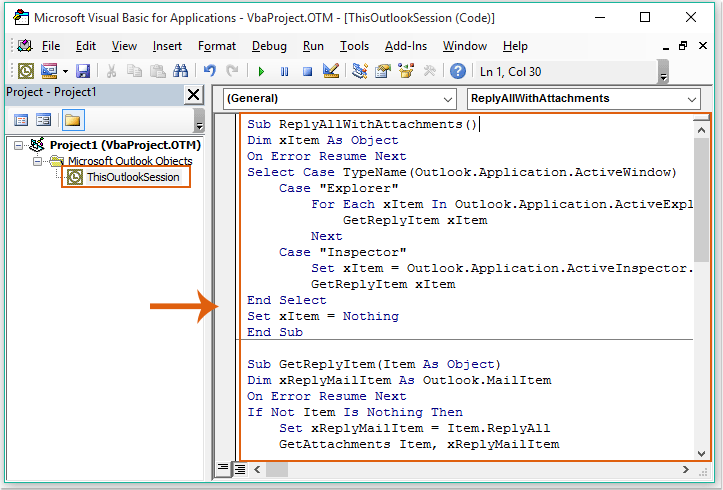This screenshot has height=490, width=723.
Task: Click the code scroll up arrow
Action: point(701,130)
